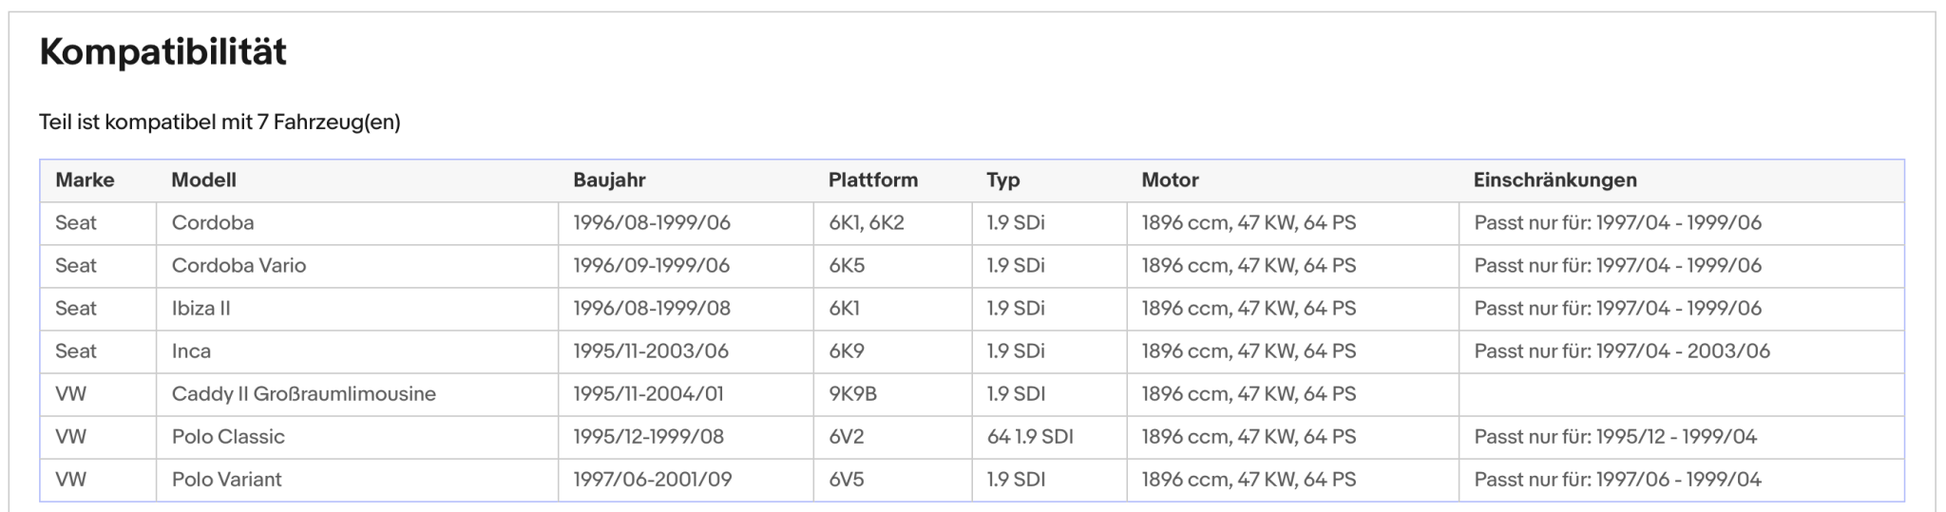Click the "Typ" column header
The width and height of the screenshot is (1946, 512).
[x=1003, y=180]
